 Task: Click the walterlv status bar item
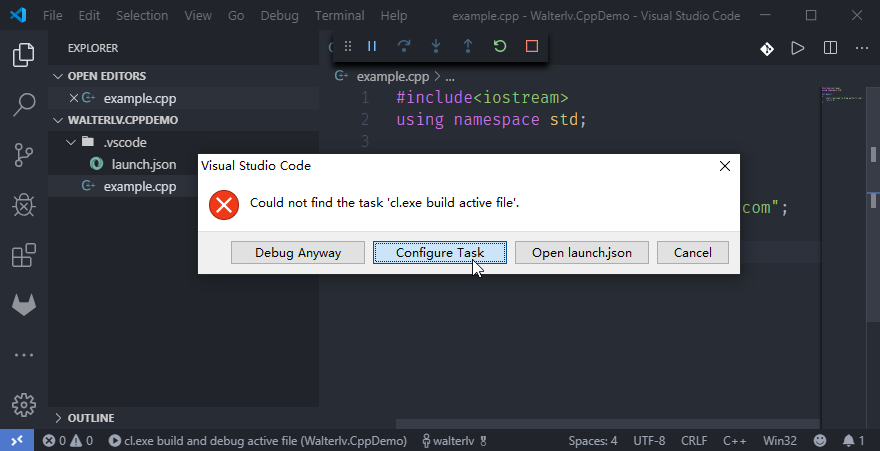455,441
